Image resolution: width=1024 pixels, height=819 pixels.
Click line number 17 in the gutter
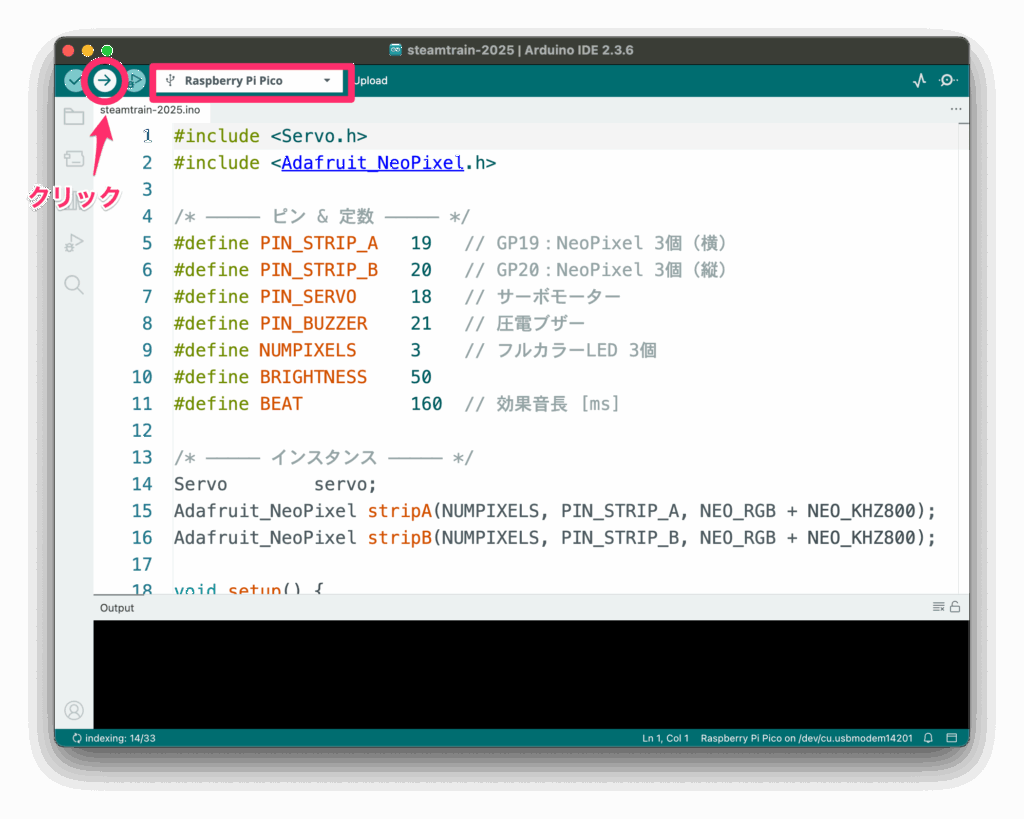click(x=142, y=564)
